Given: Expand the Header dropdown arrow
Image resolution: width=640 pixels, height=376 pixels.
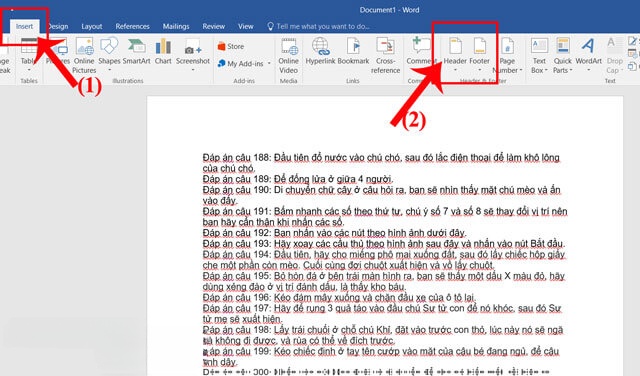Looking at the screenshot, I should coord(456,70).
